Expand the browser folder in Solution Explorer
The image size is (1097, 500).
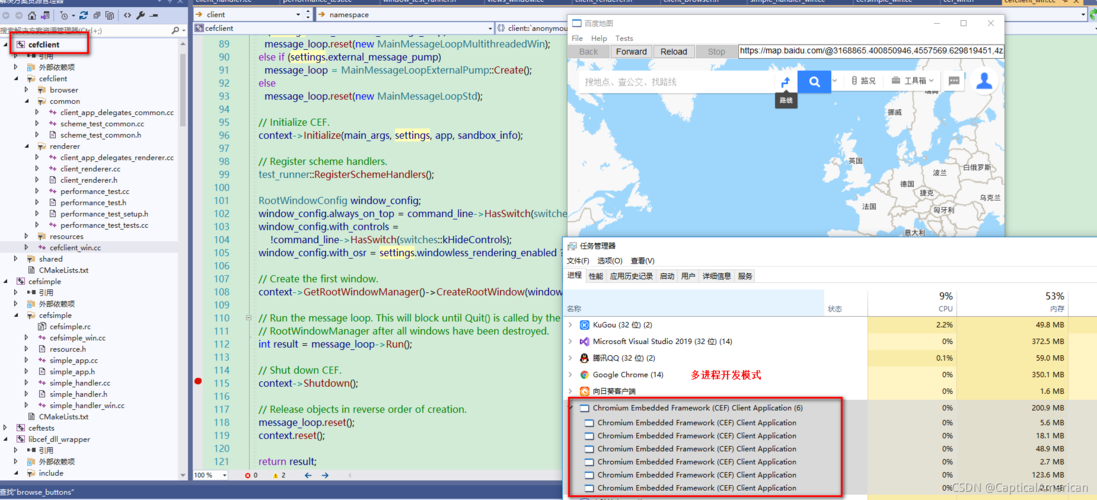[27, 90]
